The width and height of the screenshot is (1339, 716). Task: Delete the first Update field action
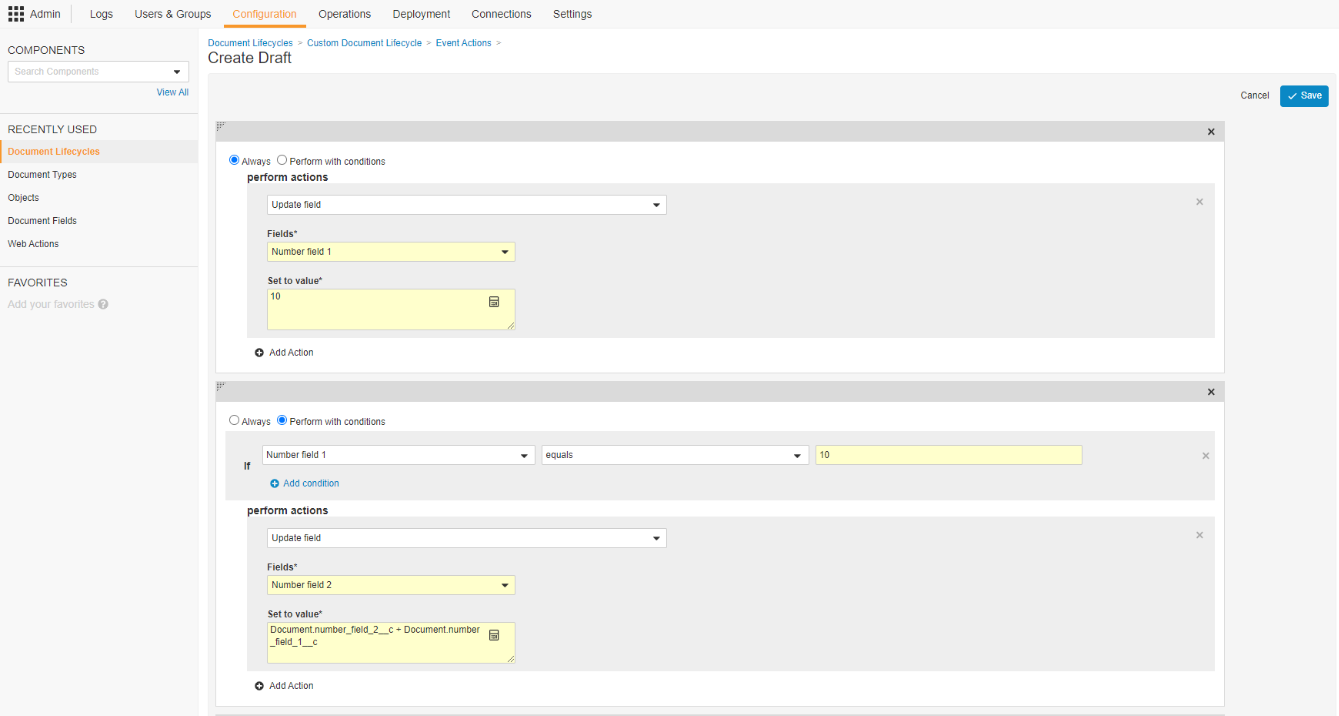click(1199, 202)
